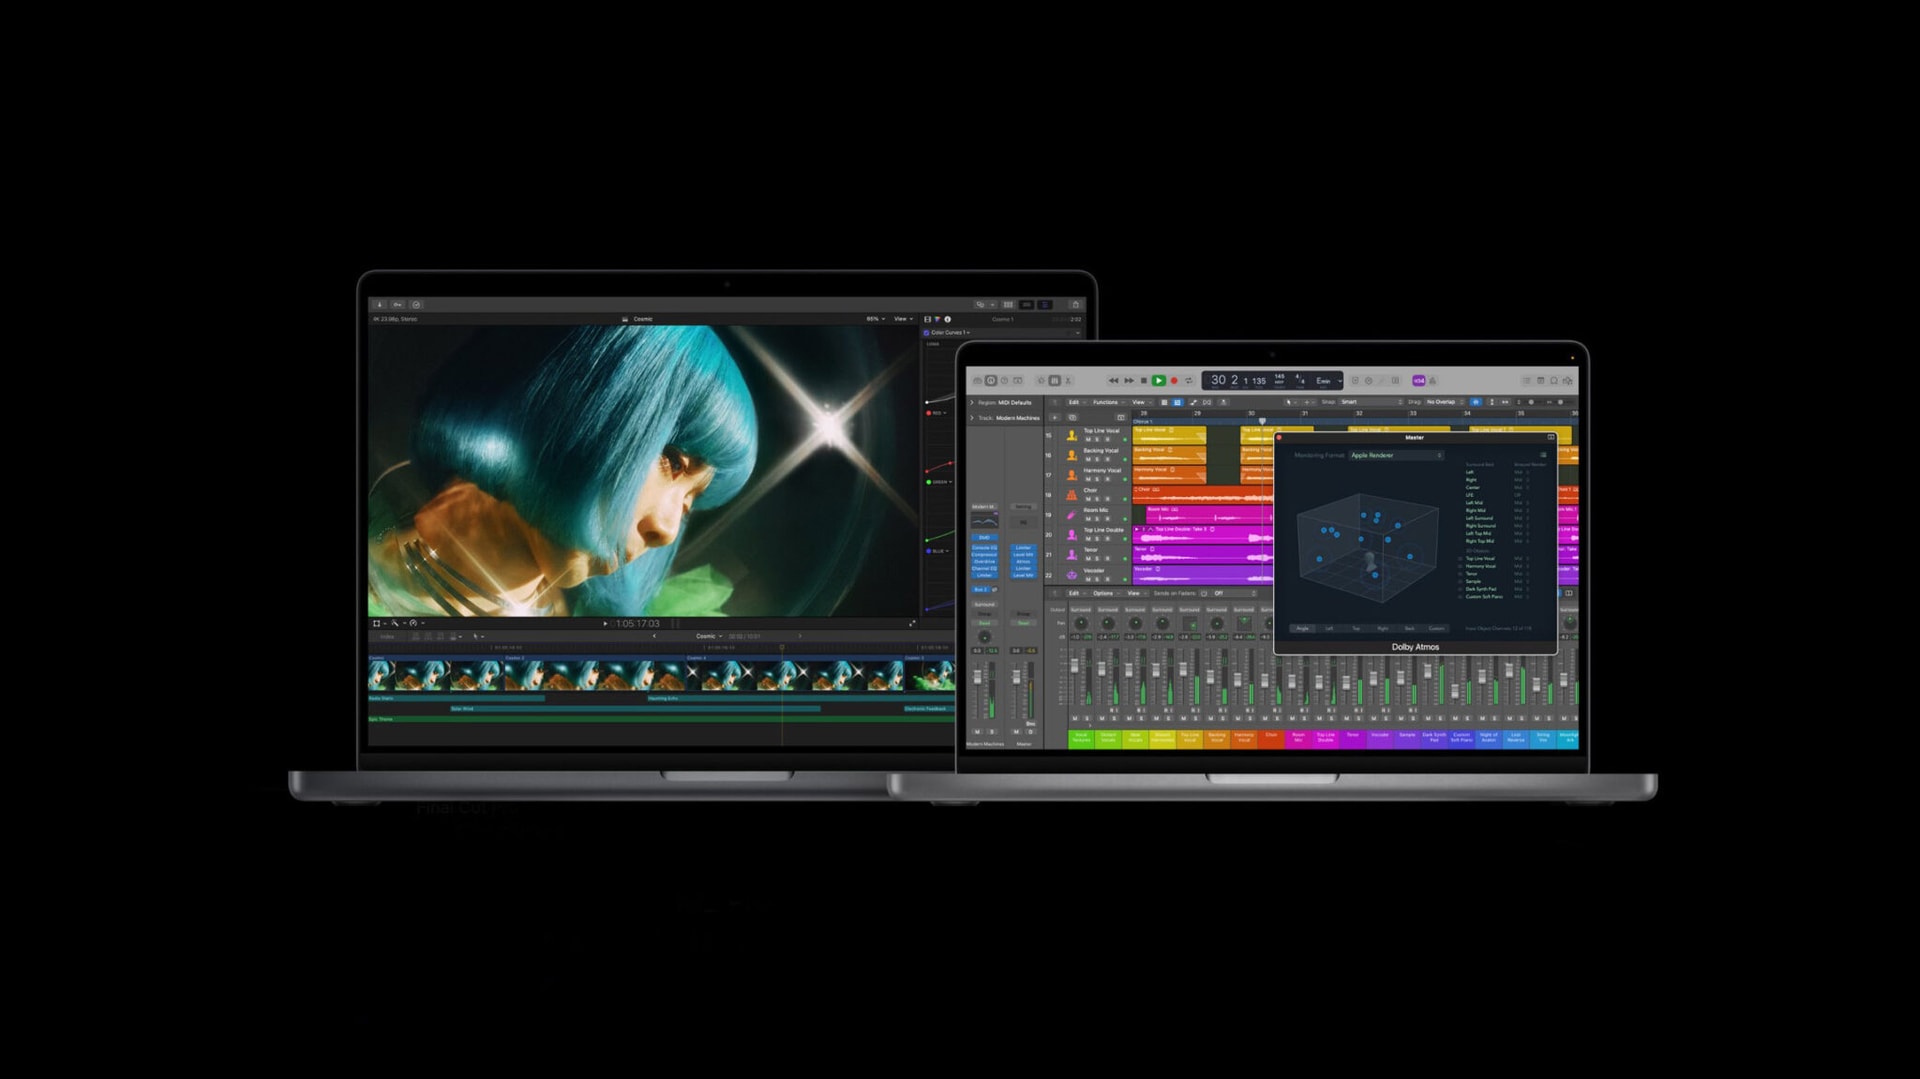Open the Options menu in the mixer

coord(1104,593)
